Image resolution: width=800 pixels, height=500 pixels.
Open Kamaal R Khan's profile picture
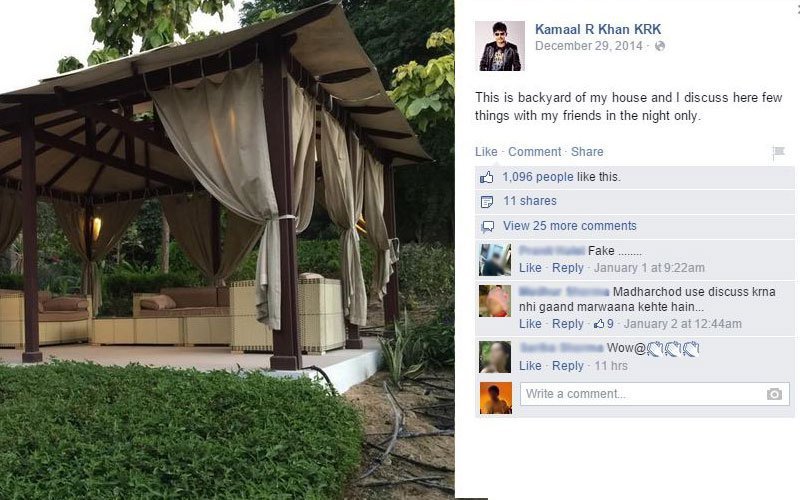[x=499, y=46]
